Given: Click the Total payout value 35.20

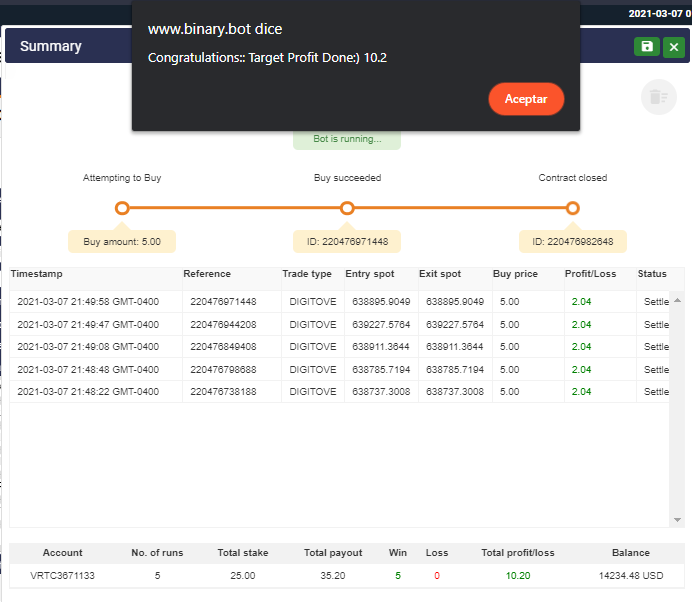Looking at the screenshot, I should pos(333,576).
